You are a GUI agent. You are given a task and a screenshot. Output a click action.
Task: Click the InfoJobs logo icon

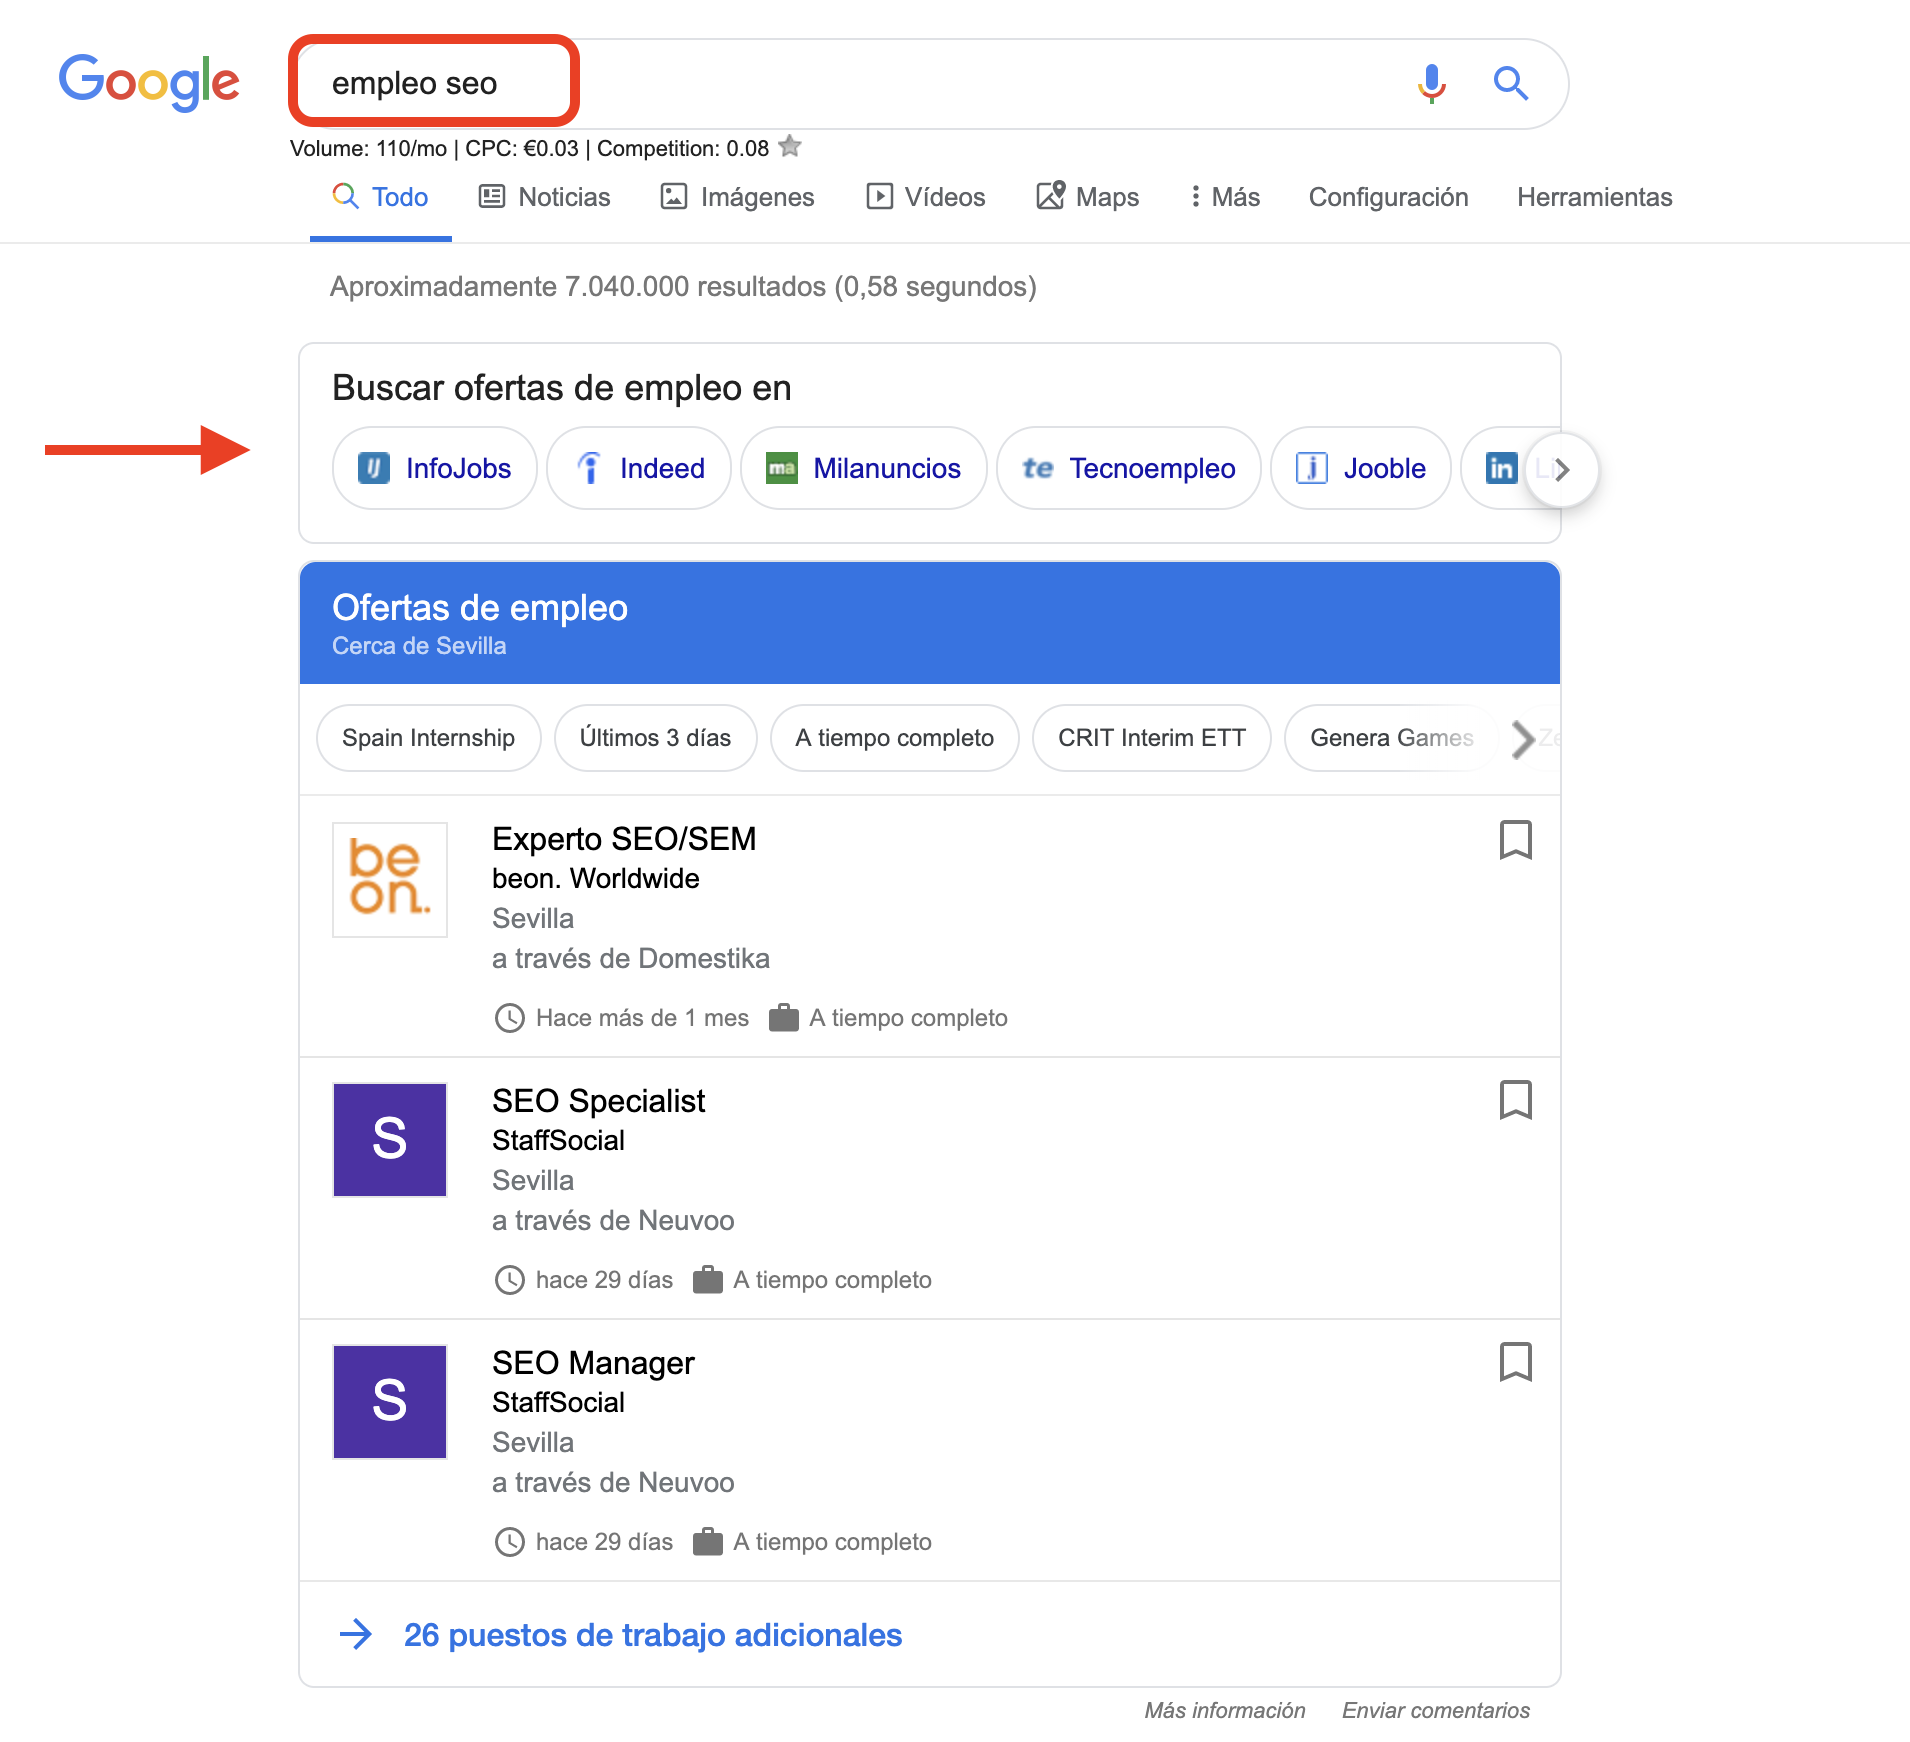(x=374, y=468)
